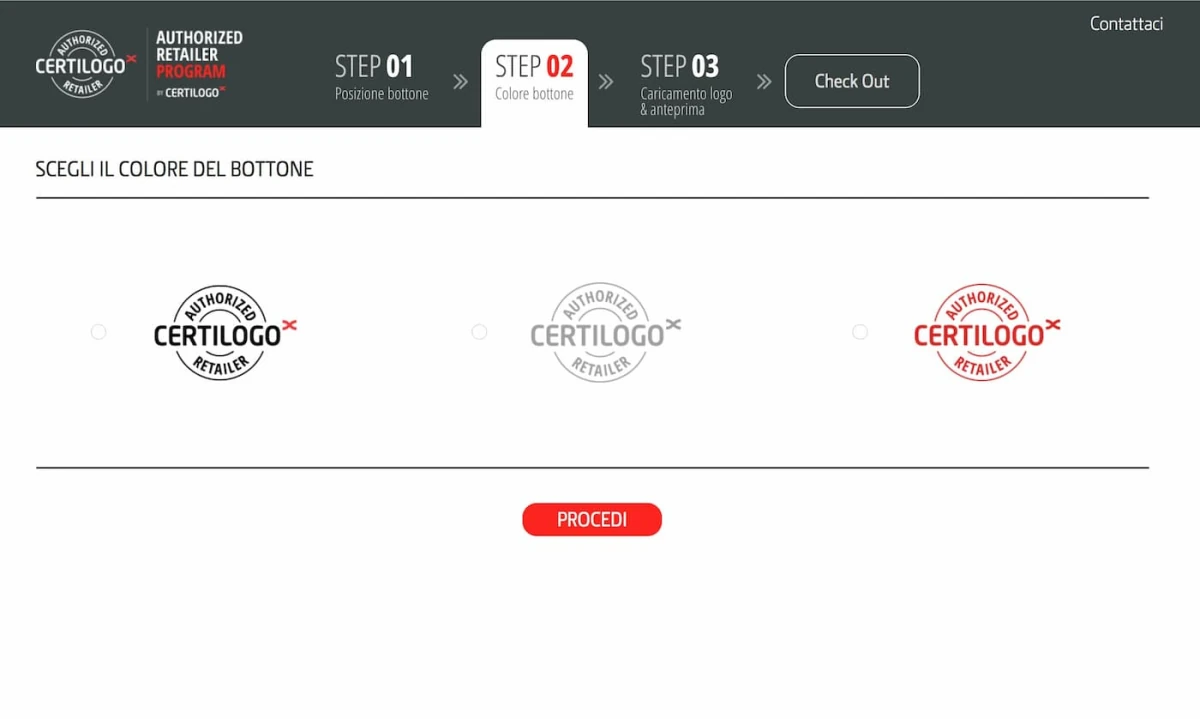
Task: Click the grey Certilogo Authorized Retailer badge
Action: click(x=605, y=332)
